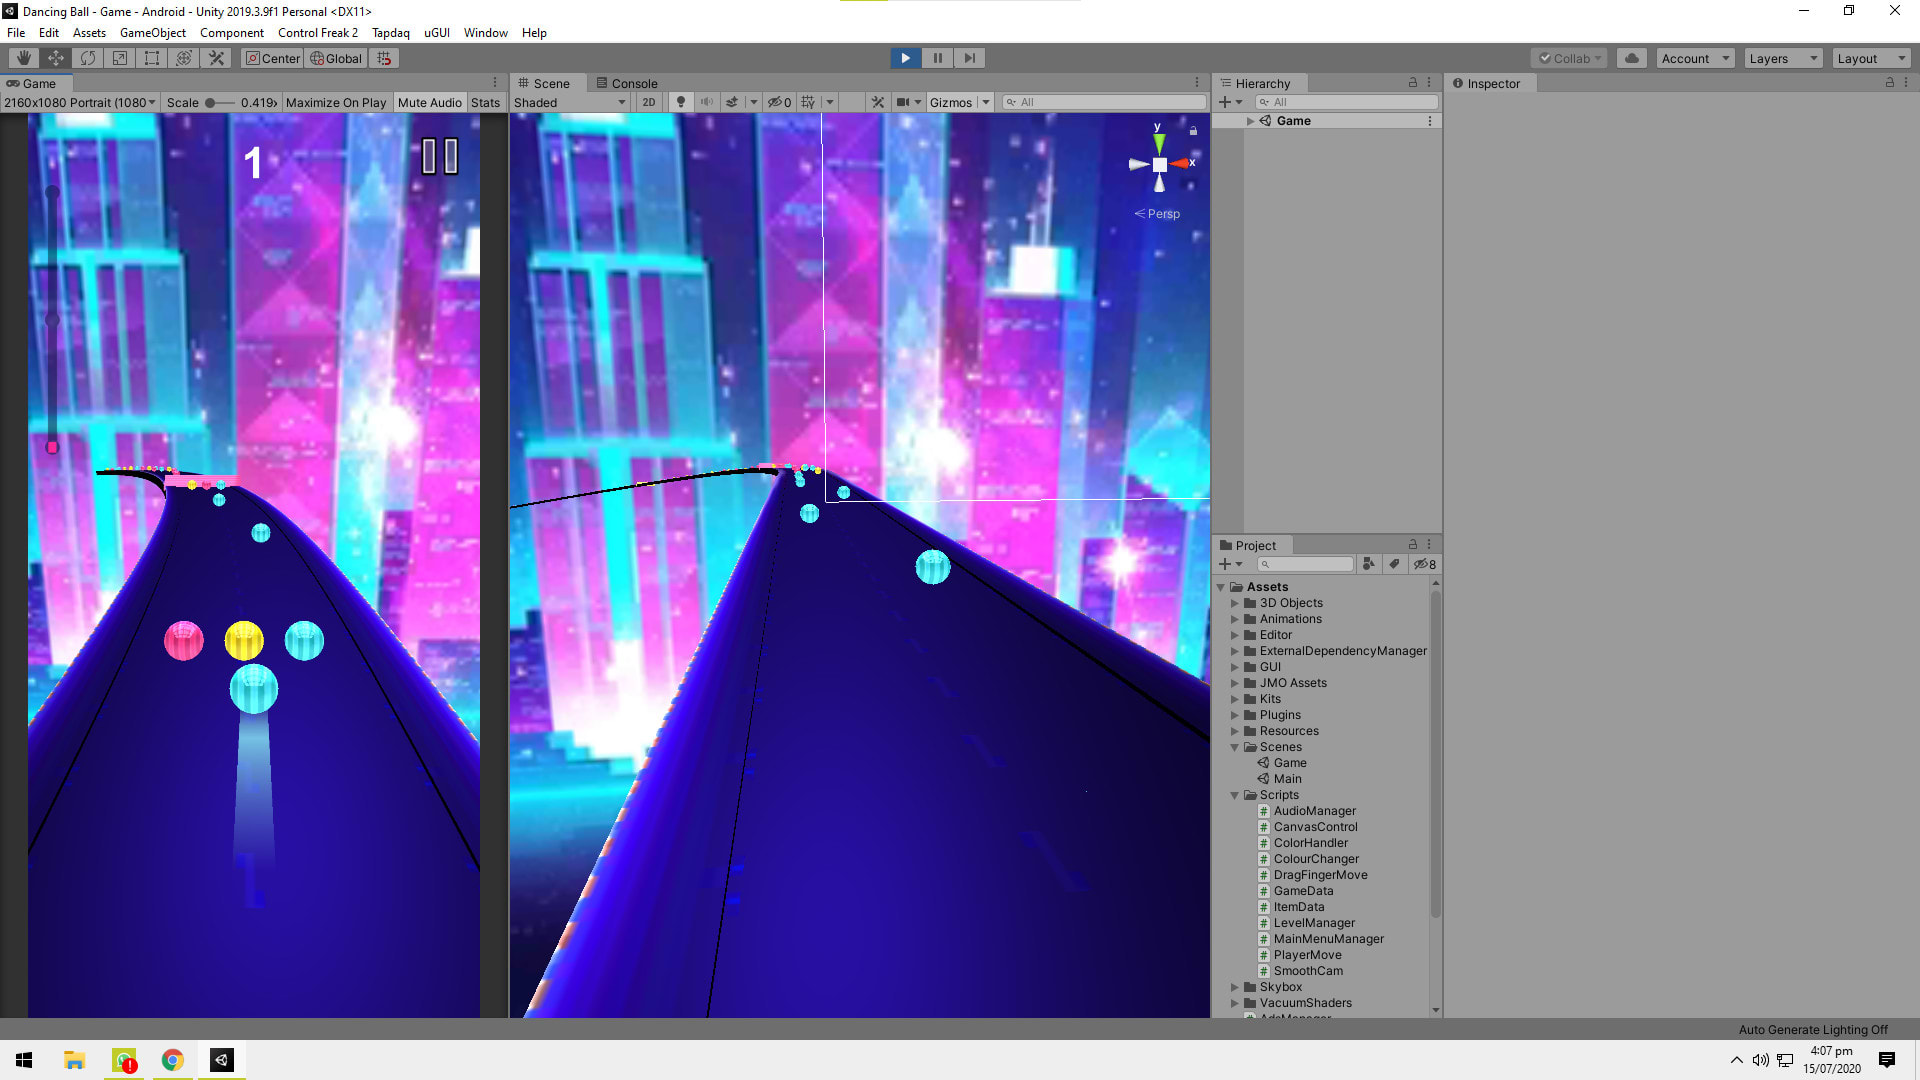
Task: Open scene component editor tools icon
Action: click(878, 102)
